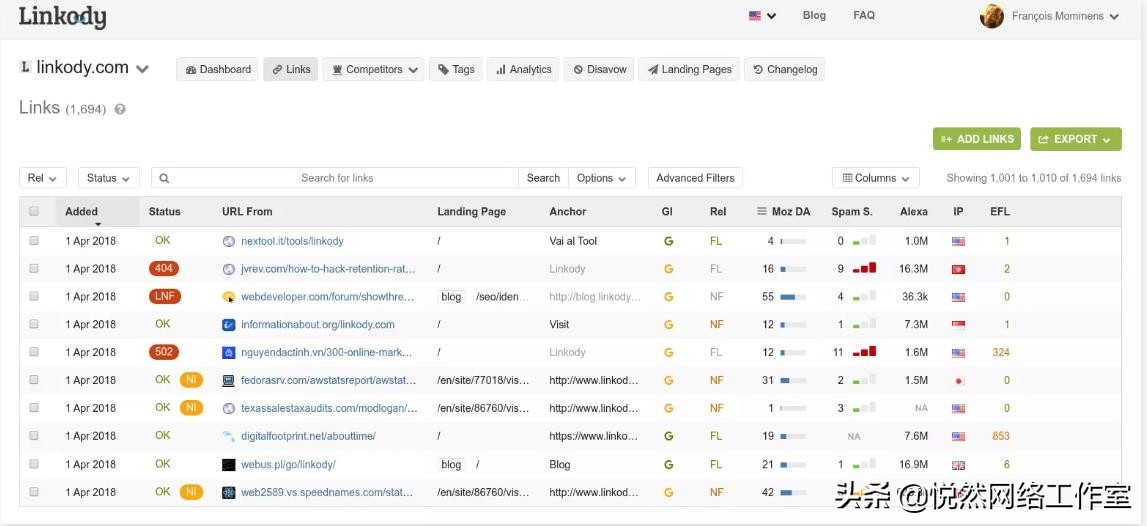Tick the checkbox for fedorasrv.com row
Screen dimensions: 1147x526
click(34, 380)
